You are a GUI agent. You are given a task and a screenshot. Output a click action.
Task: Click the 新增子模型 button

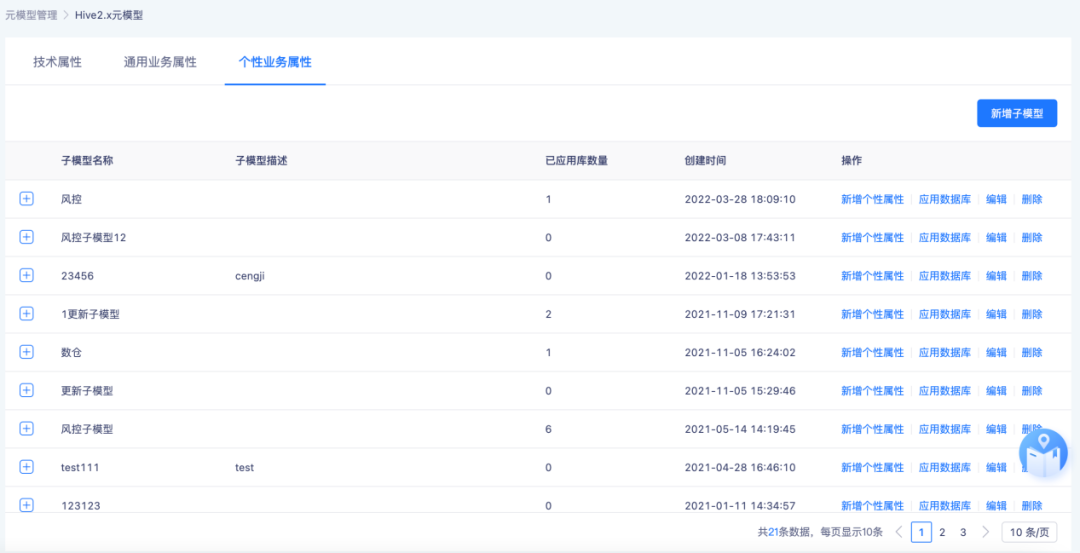point(1016,114)
